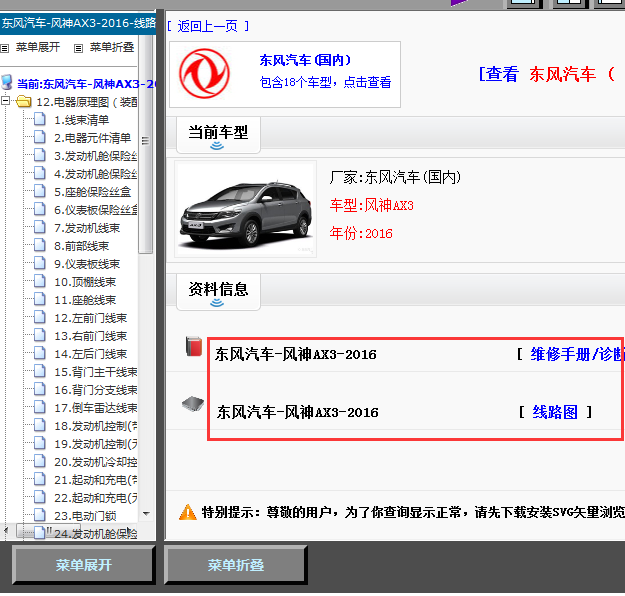Image resolution: width=625 pixels, height=596 pixels.
Task: Click the page icon beside 14.左后门线束
Action: click(x=39, y=353)
